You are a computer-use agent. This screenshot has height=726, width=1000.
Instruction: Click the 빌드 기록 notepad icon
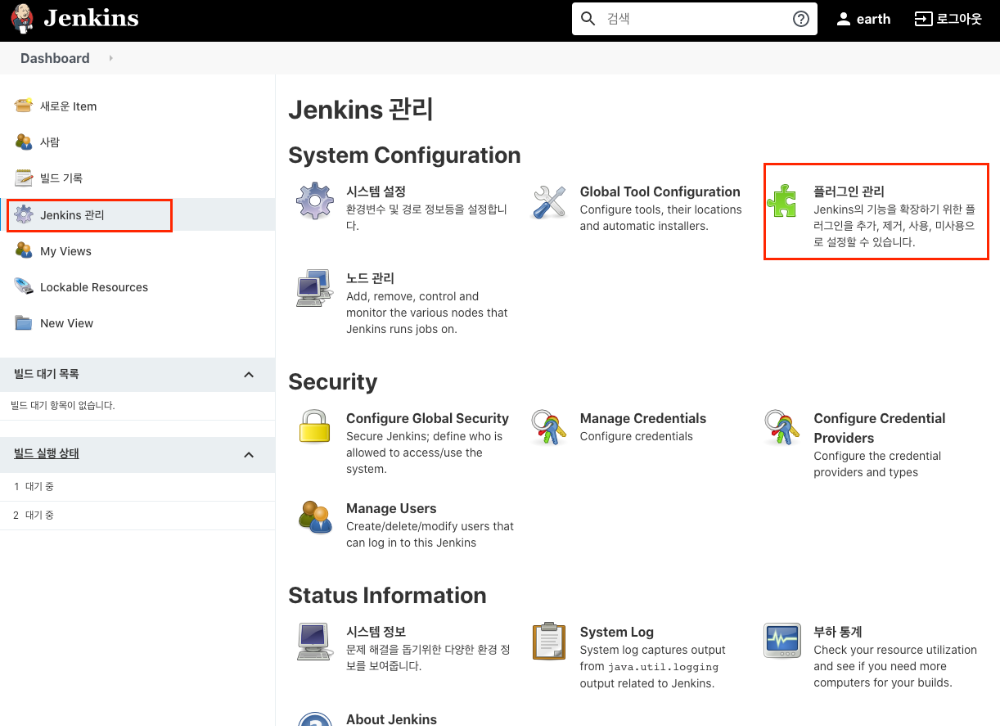pyautogui.click(x=24, y=177)
